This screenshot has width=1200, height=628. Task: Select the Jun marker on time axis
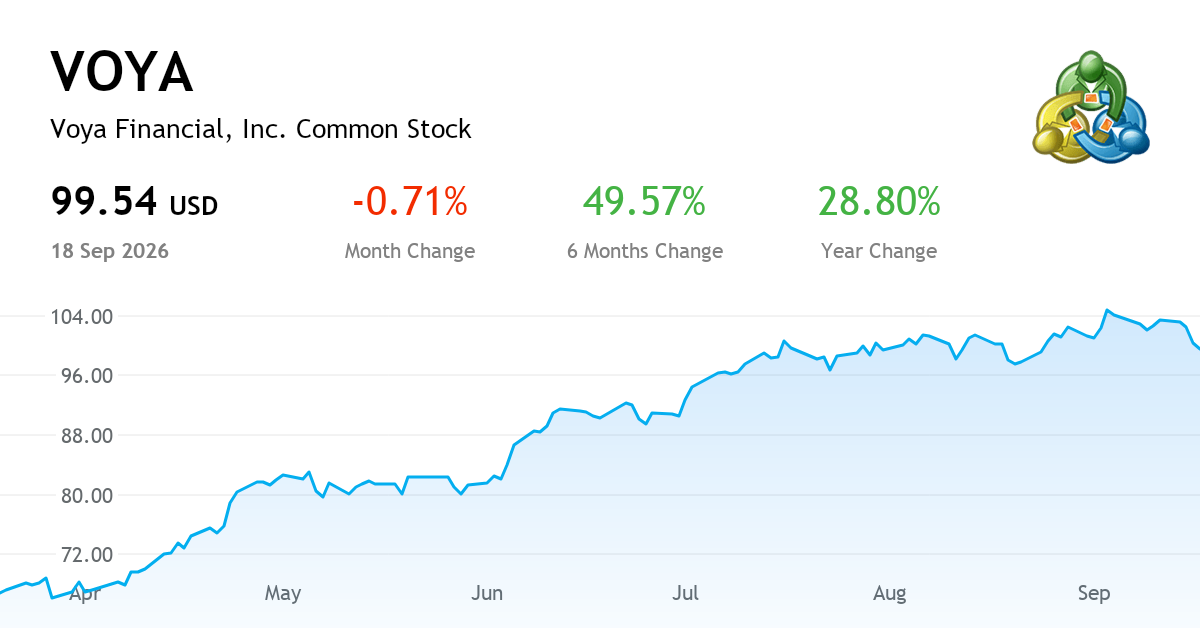[487, 594]
